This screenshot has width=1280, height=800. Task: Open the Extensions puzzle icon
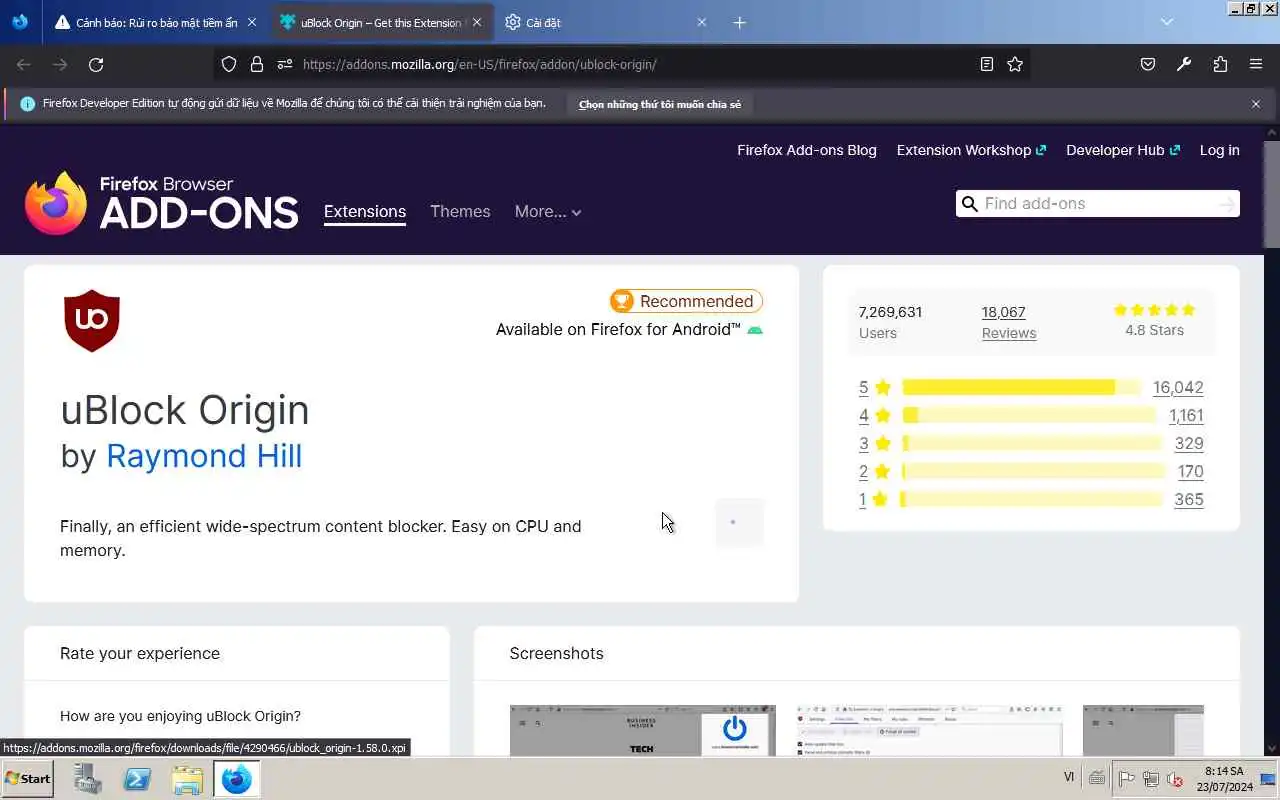tap(1220, 64)
